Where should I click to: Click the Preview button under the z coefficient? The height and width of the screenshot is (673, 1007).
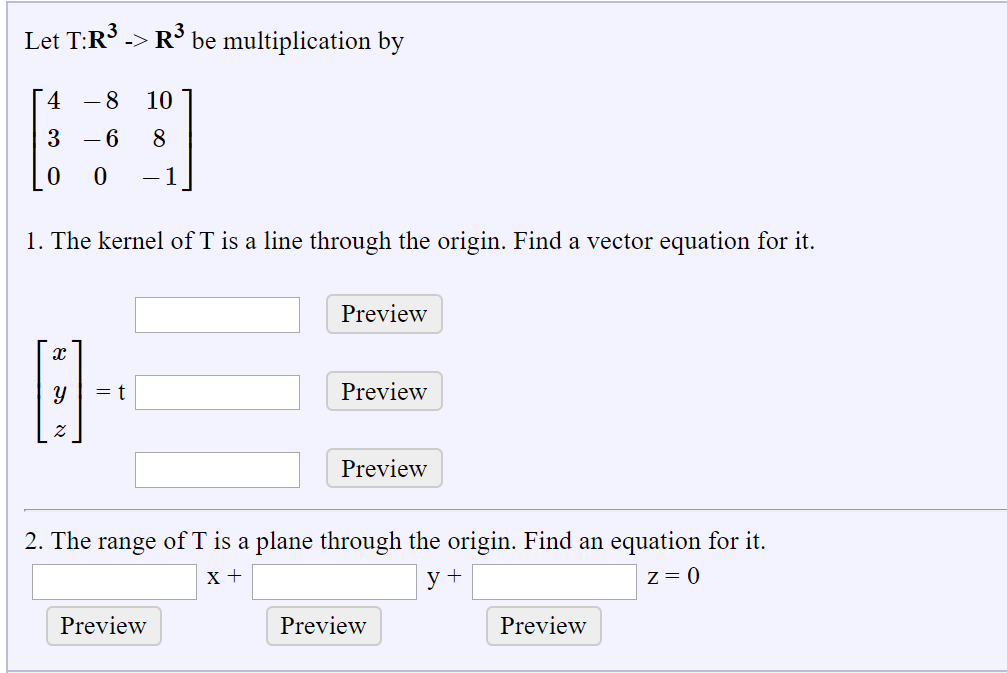tap(543, 626)
